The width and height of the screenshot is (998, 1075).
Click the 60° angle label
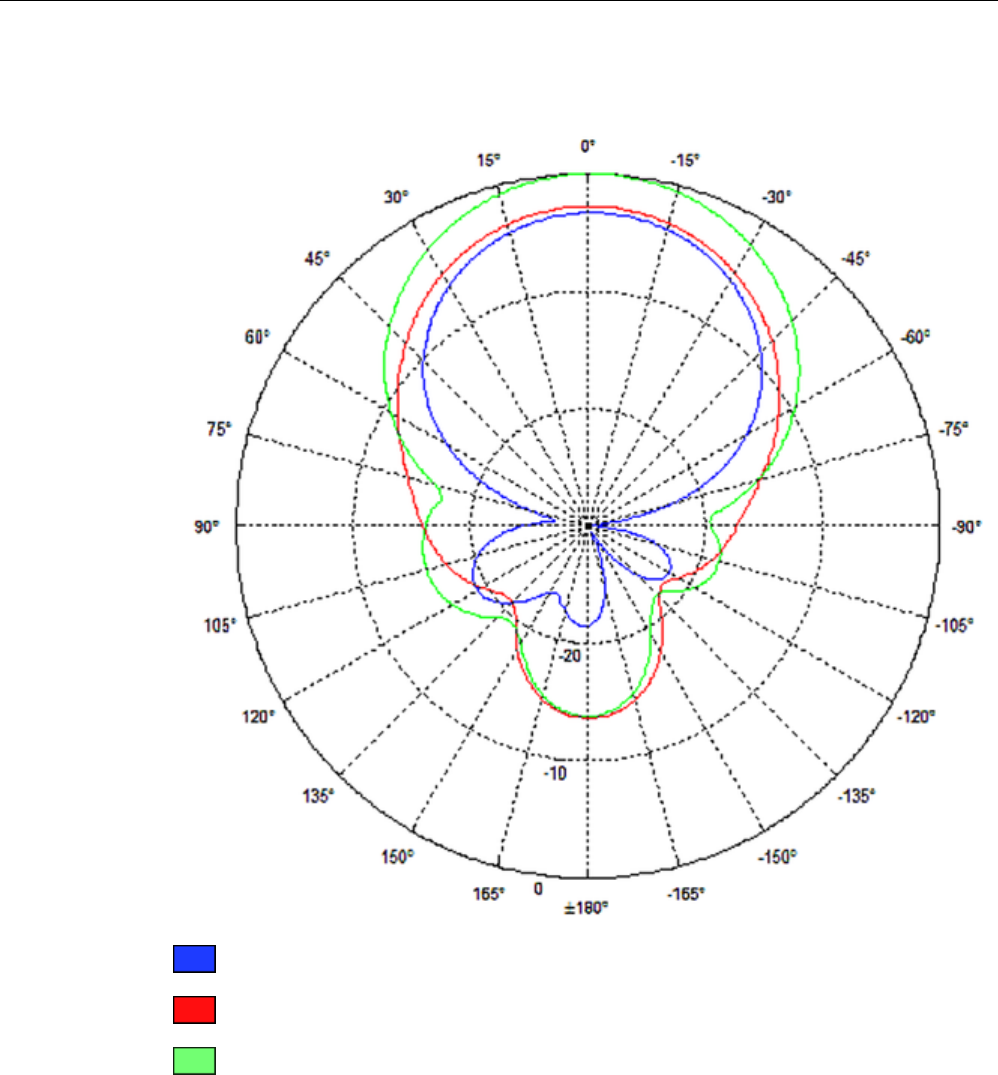pyautogui.click(x=258, y=337)
